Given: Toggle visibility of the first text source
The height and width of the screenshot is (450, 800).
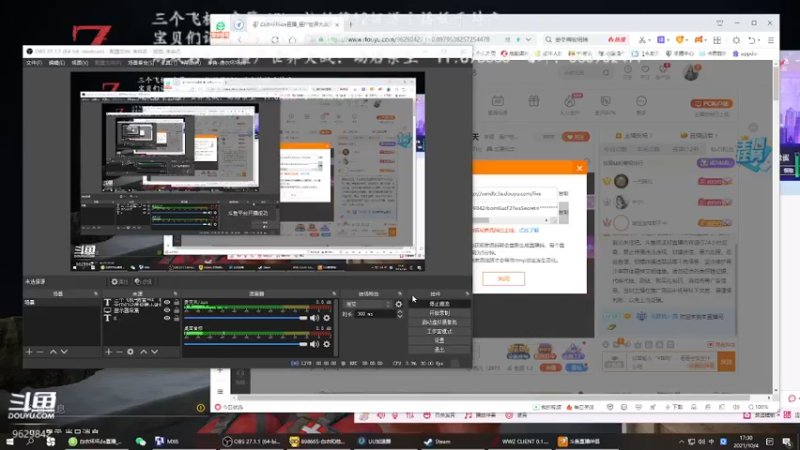Looking at the screenshot, I should point(167,303).
